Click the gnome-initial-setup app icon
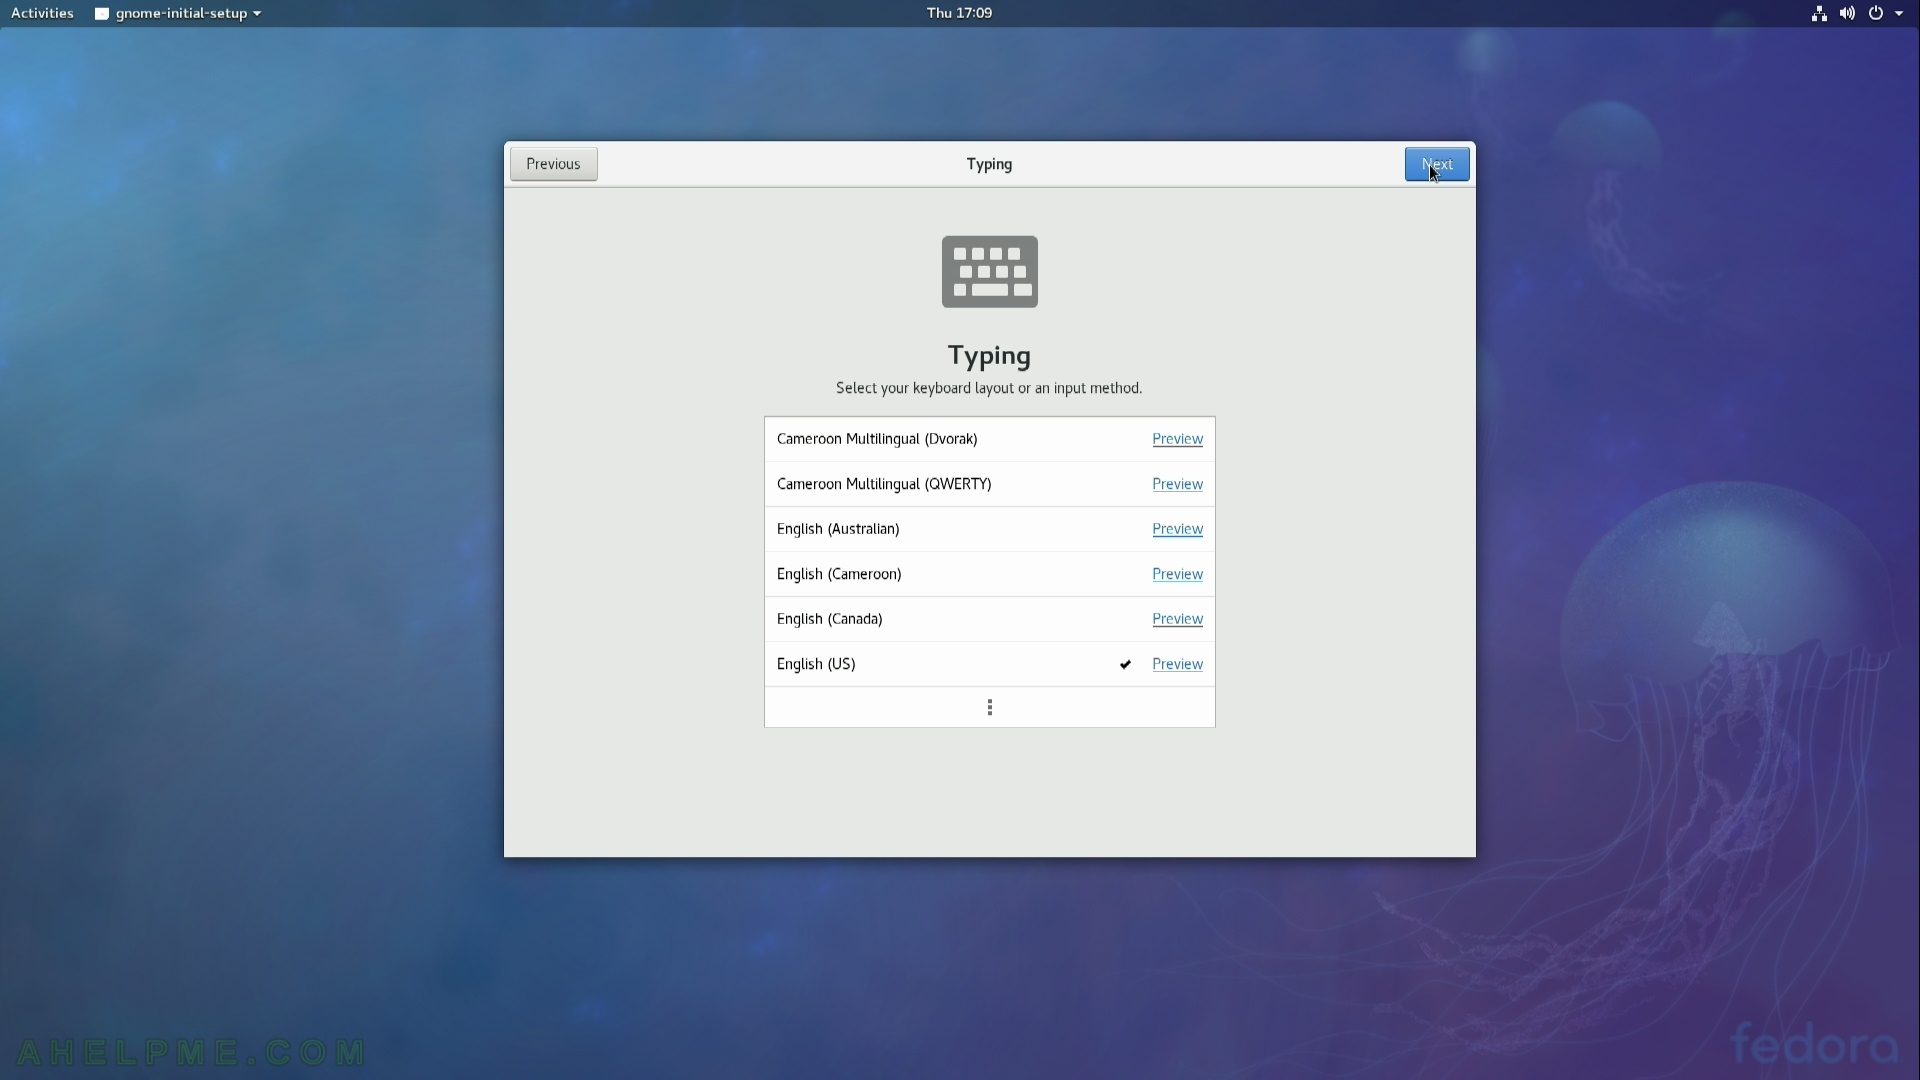This screenshot has width=1920, height=1080. pos(101,14)
